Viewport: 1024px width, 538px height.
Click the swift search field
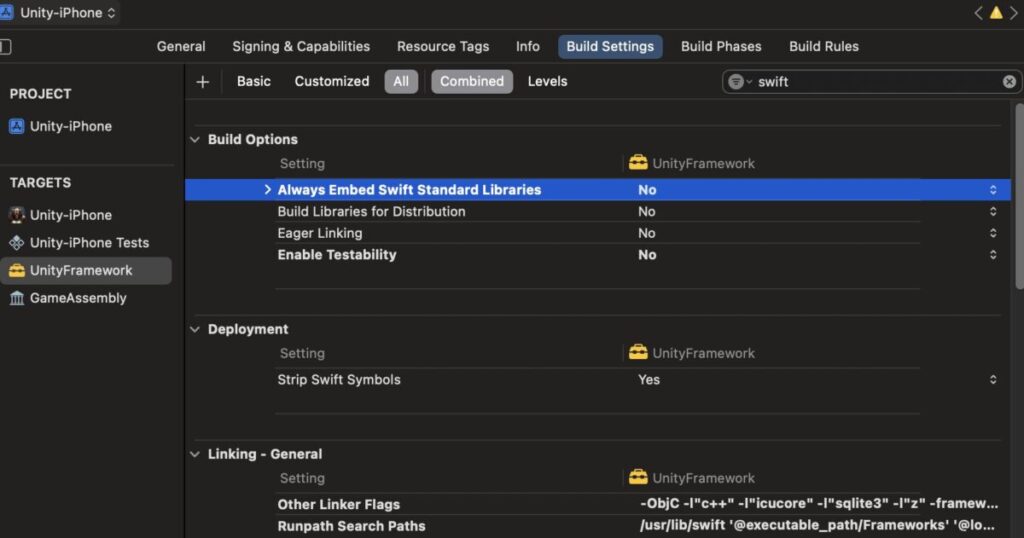click(872, 82)
